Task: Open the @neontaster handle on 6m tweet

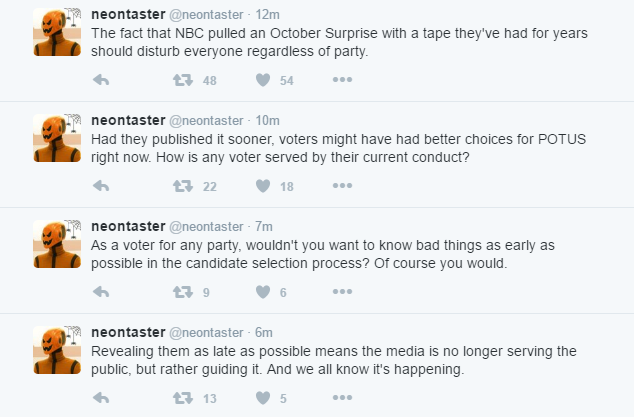Action: click(206, 333)
